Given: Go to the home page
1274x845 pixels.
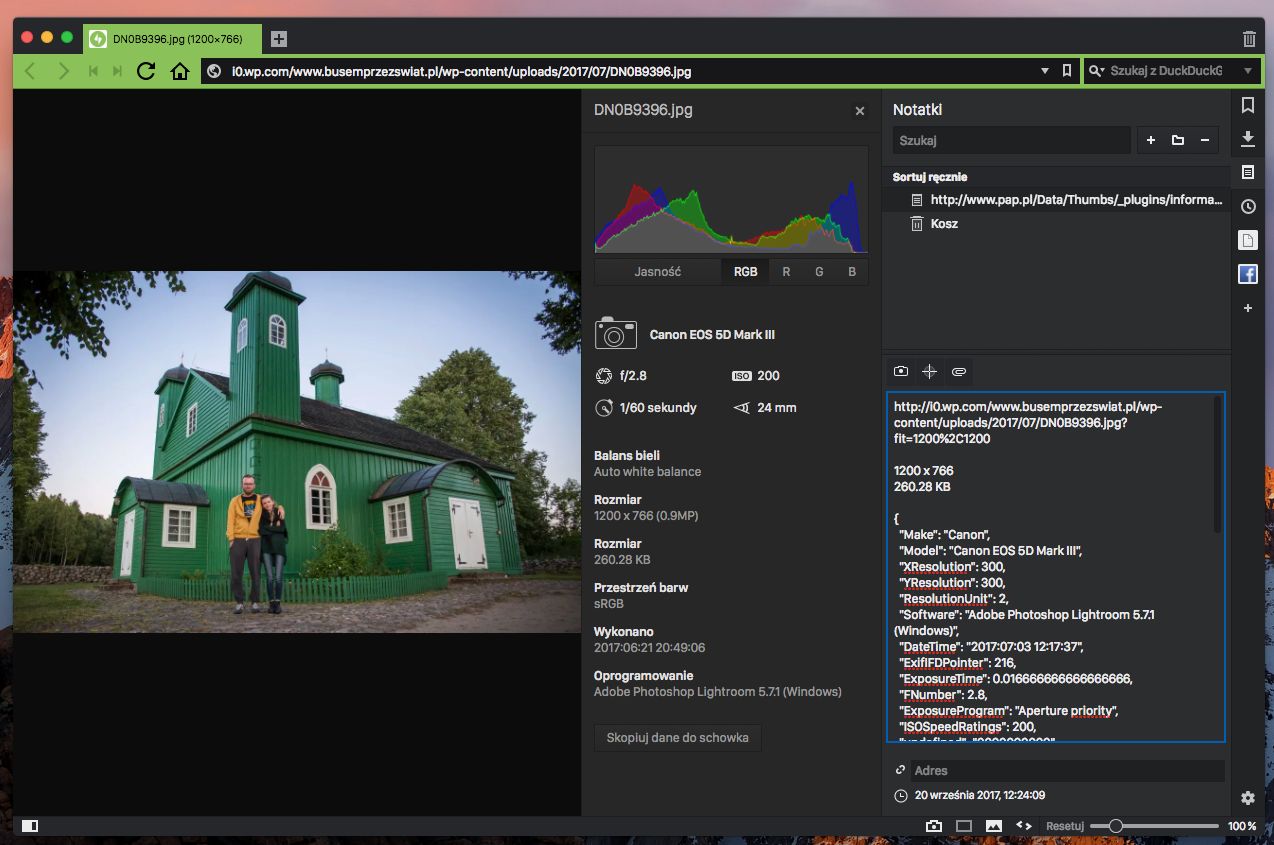Looking at the screenshot, I should click(x=180, y=71).
